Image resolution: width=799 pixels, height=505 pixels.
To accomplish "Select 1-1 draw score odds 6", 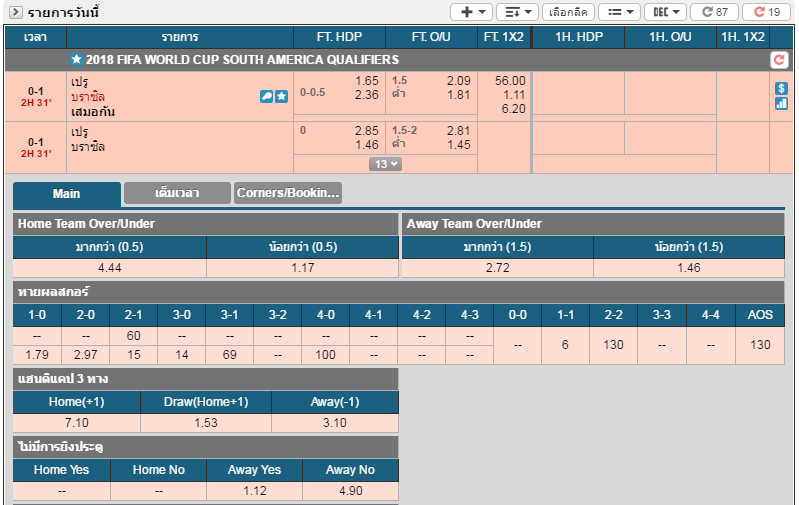I will click(x=565, y=345).
